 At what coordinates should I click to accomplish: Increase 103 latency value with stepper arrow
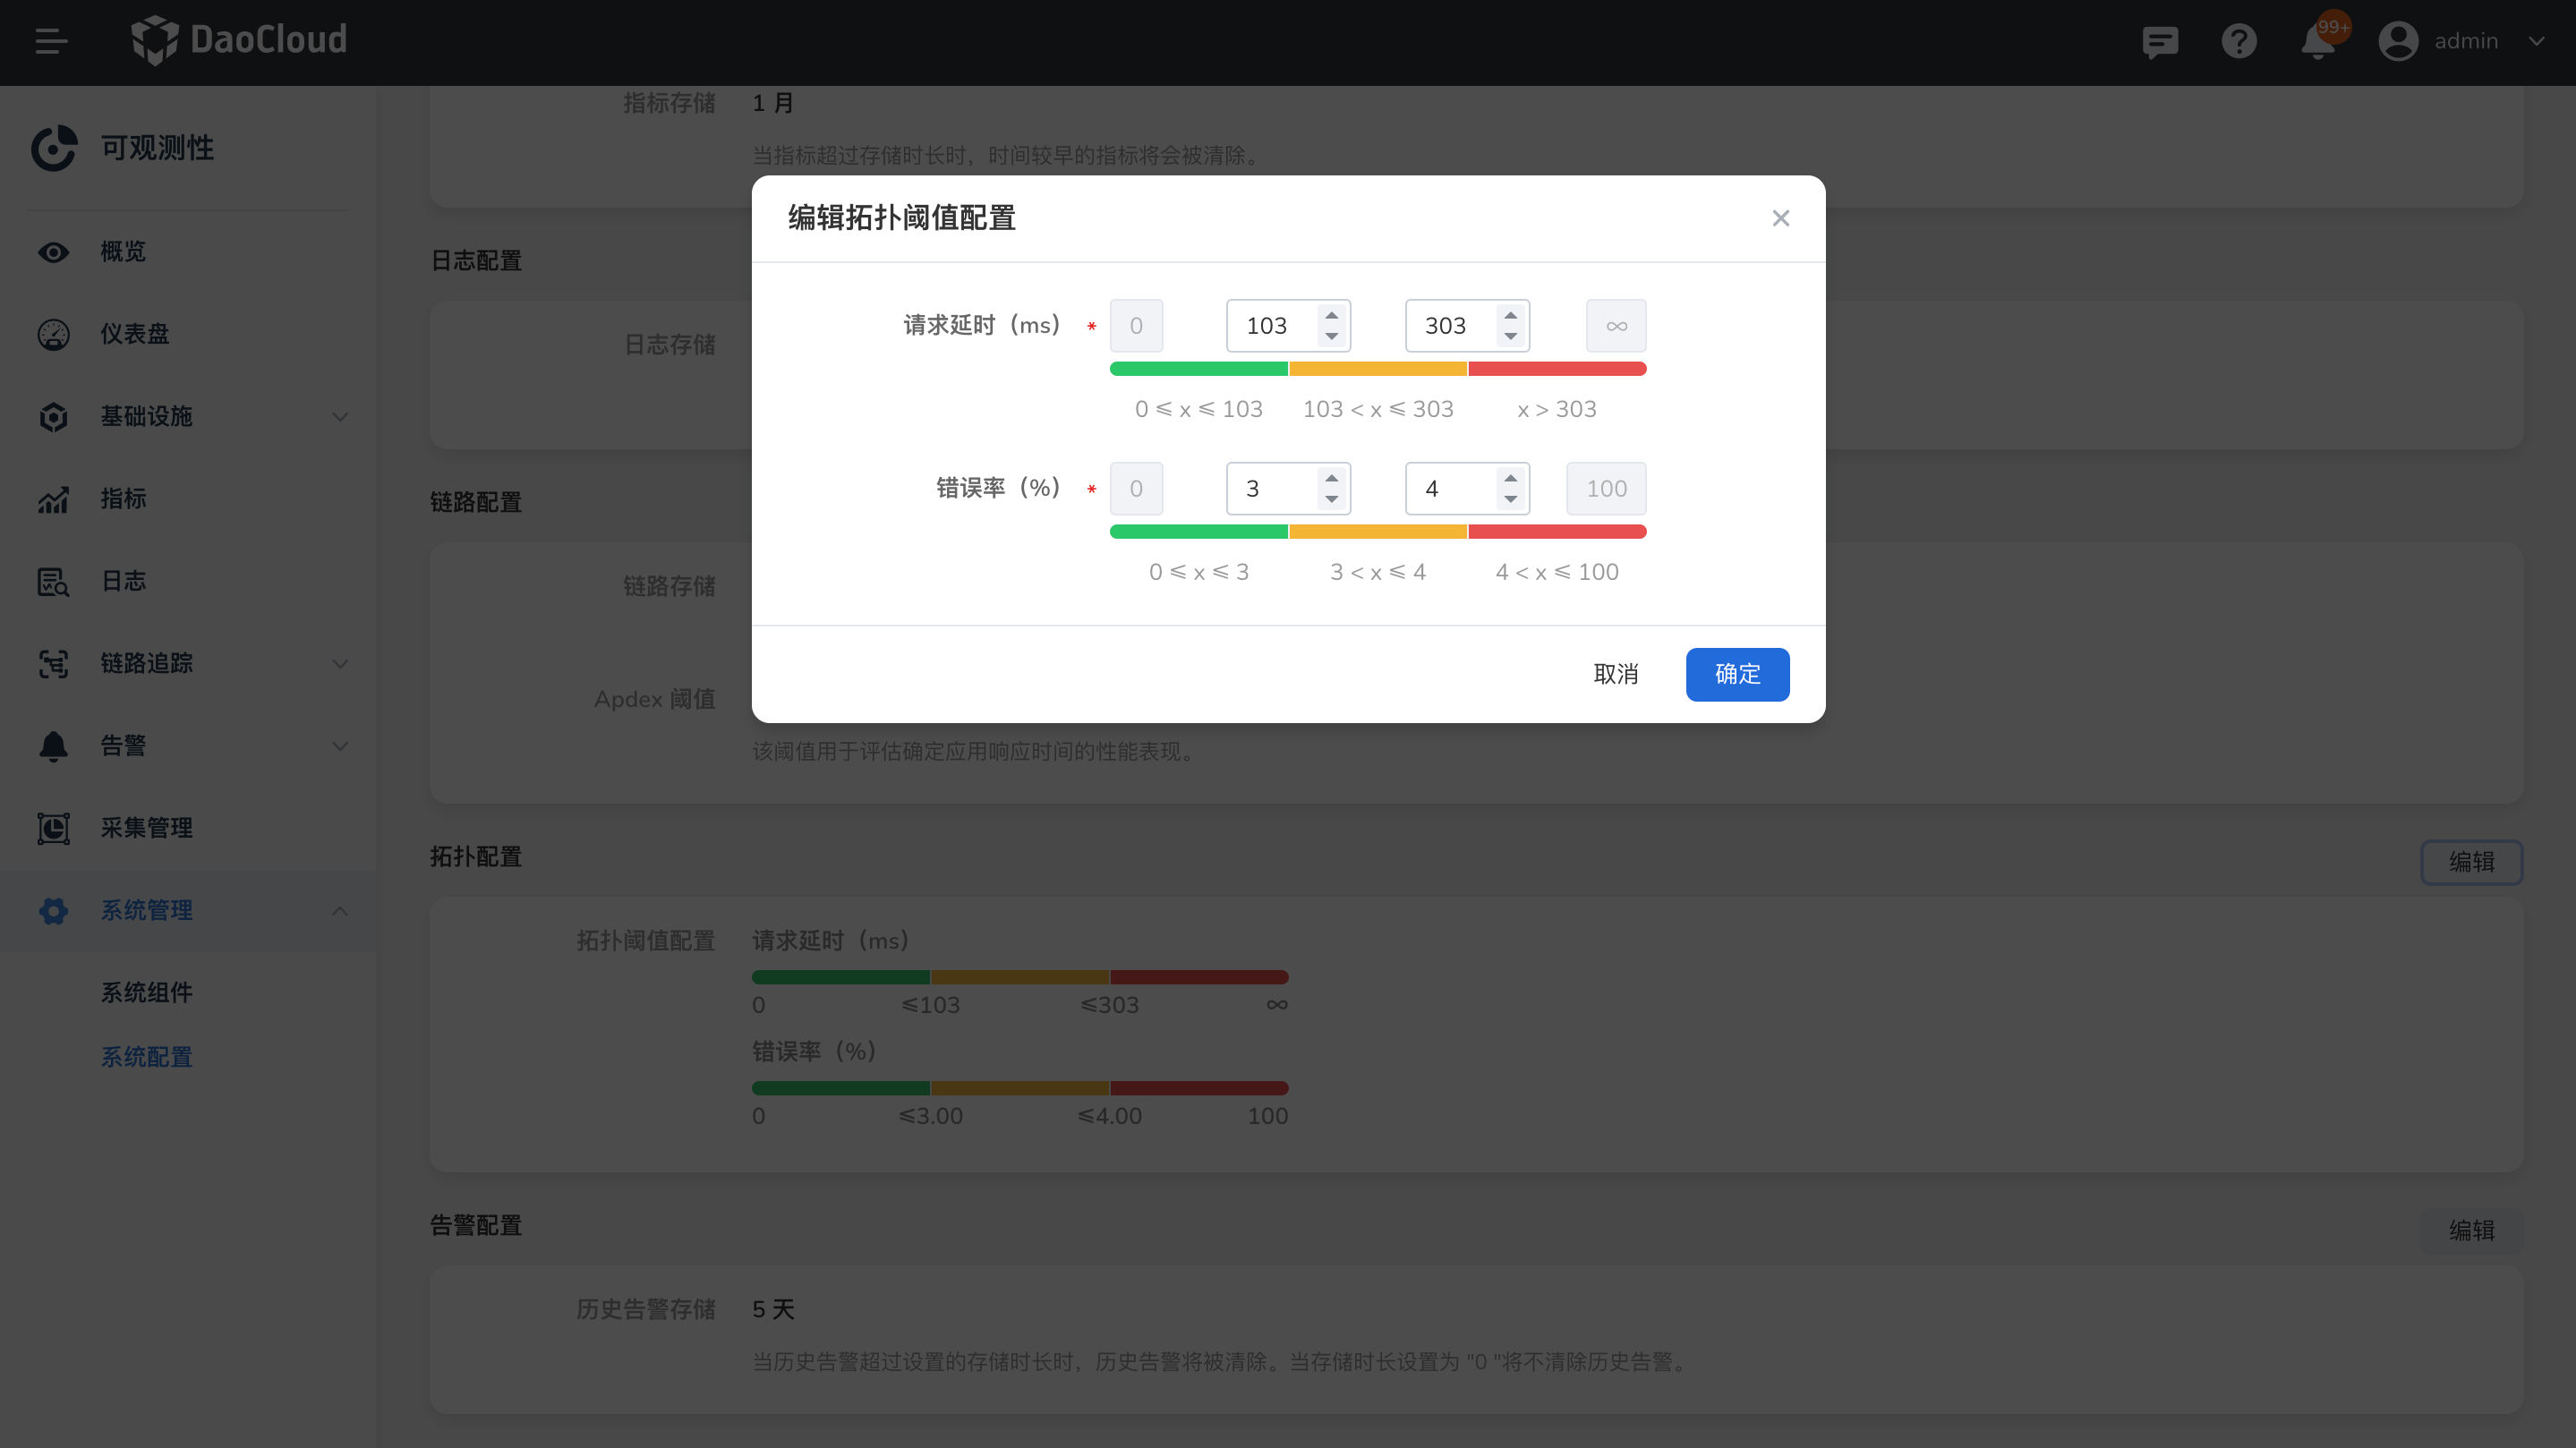1331,316
